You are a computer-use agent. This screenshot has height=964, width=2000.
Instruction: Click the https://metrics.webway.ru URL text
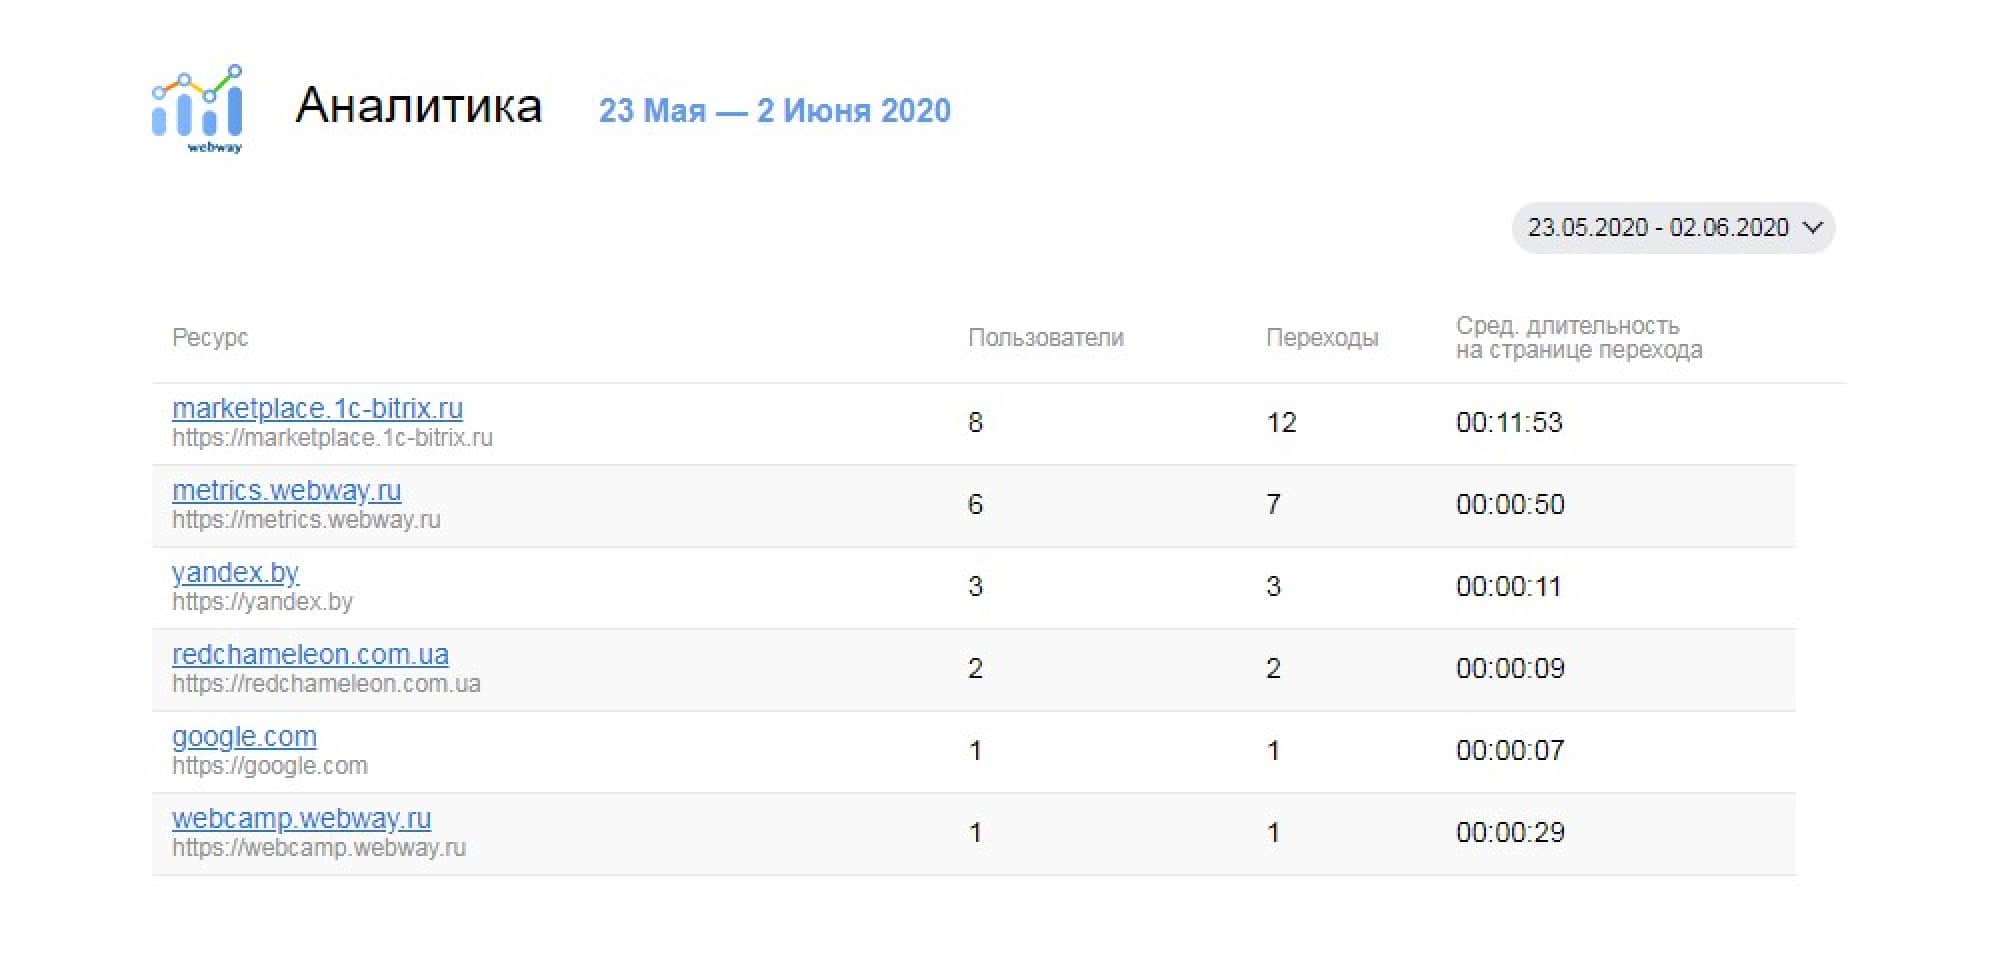[x=306, y=520]
